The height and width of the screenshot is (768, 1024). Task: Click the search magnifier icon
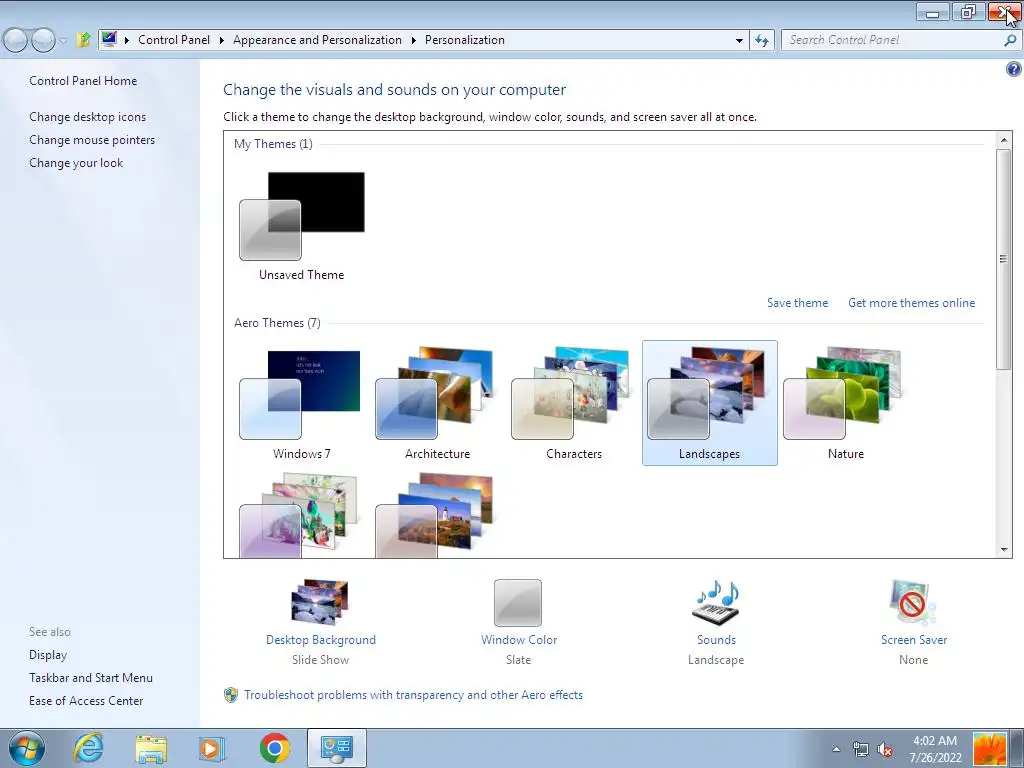[x=1010, y=40]
